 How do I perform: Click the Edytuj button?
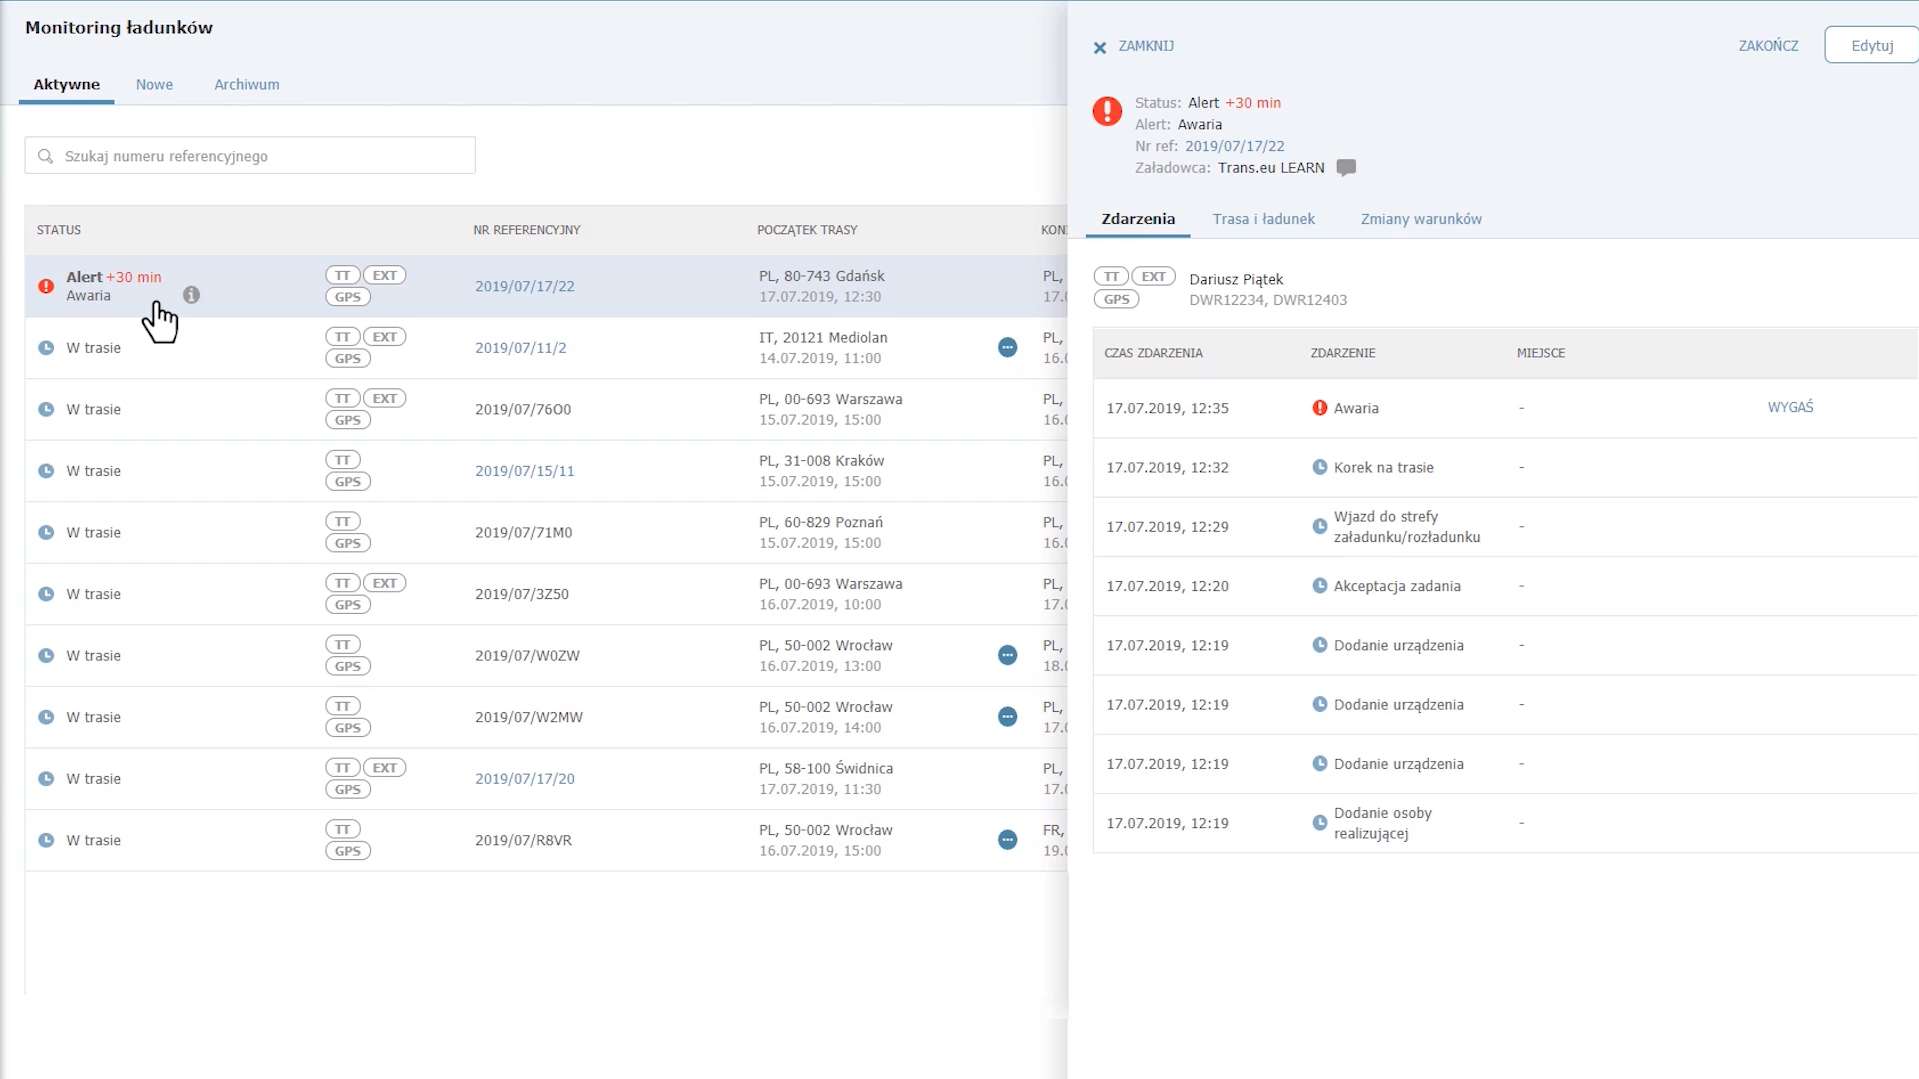[x=1872, y=46]
